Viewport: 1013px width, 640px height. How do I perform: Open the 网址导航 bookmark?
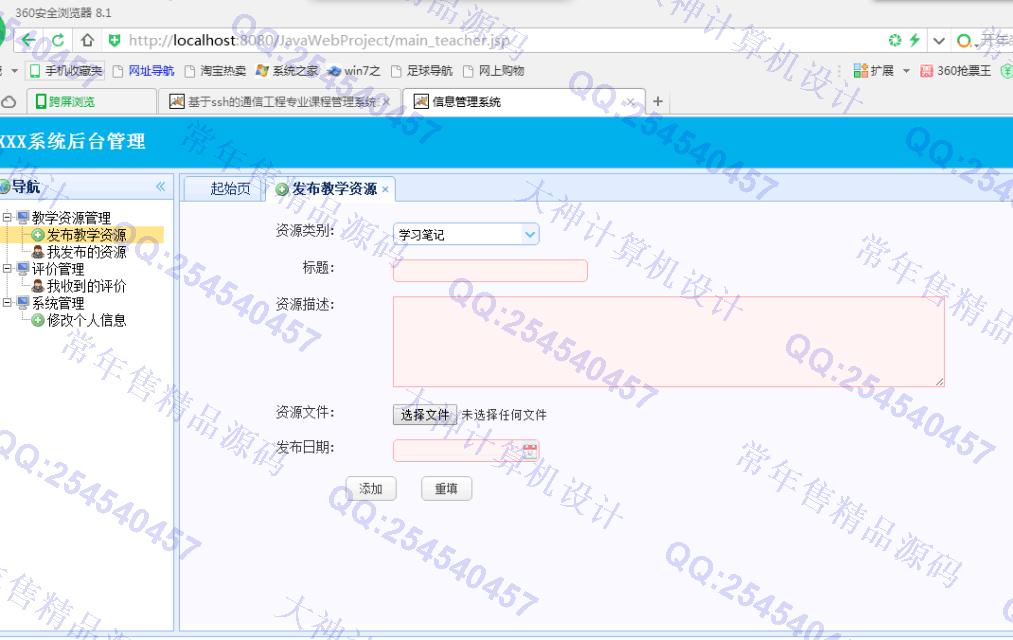[143, 70]
